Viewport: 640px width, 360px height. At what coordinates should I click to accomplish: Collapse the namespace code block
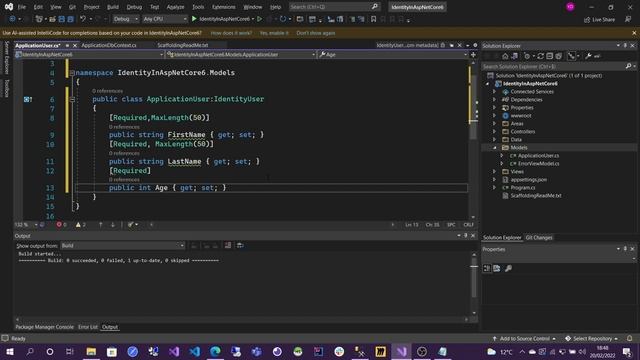pyautogui.click(x=72, y=73)
